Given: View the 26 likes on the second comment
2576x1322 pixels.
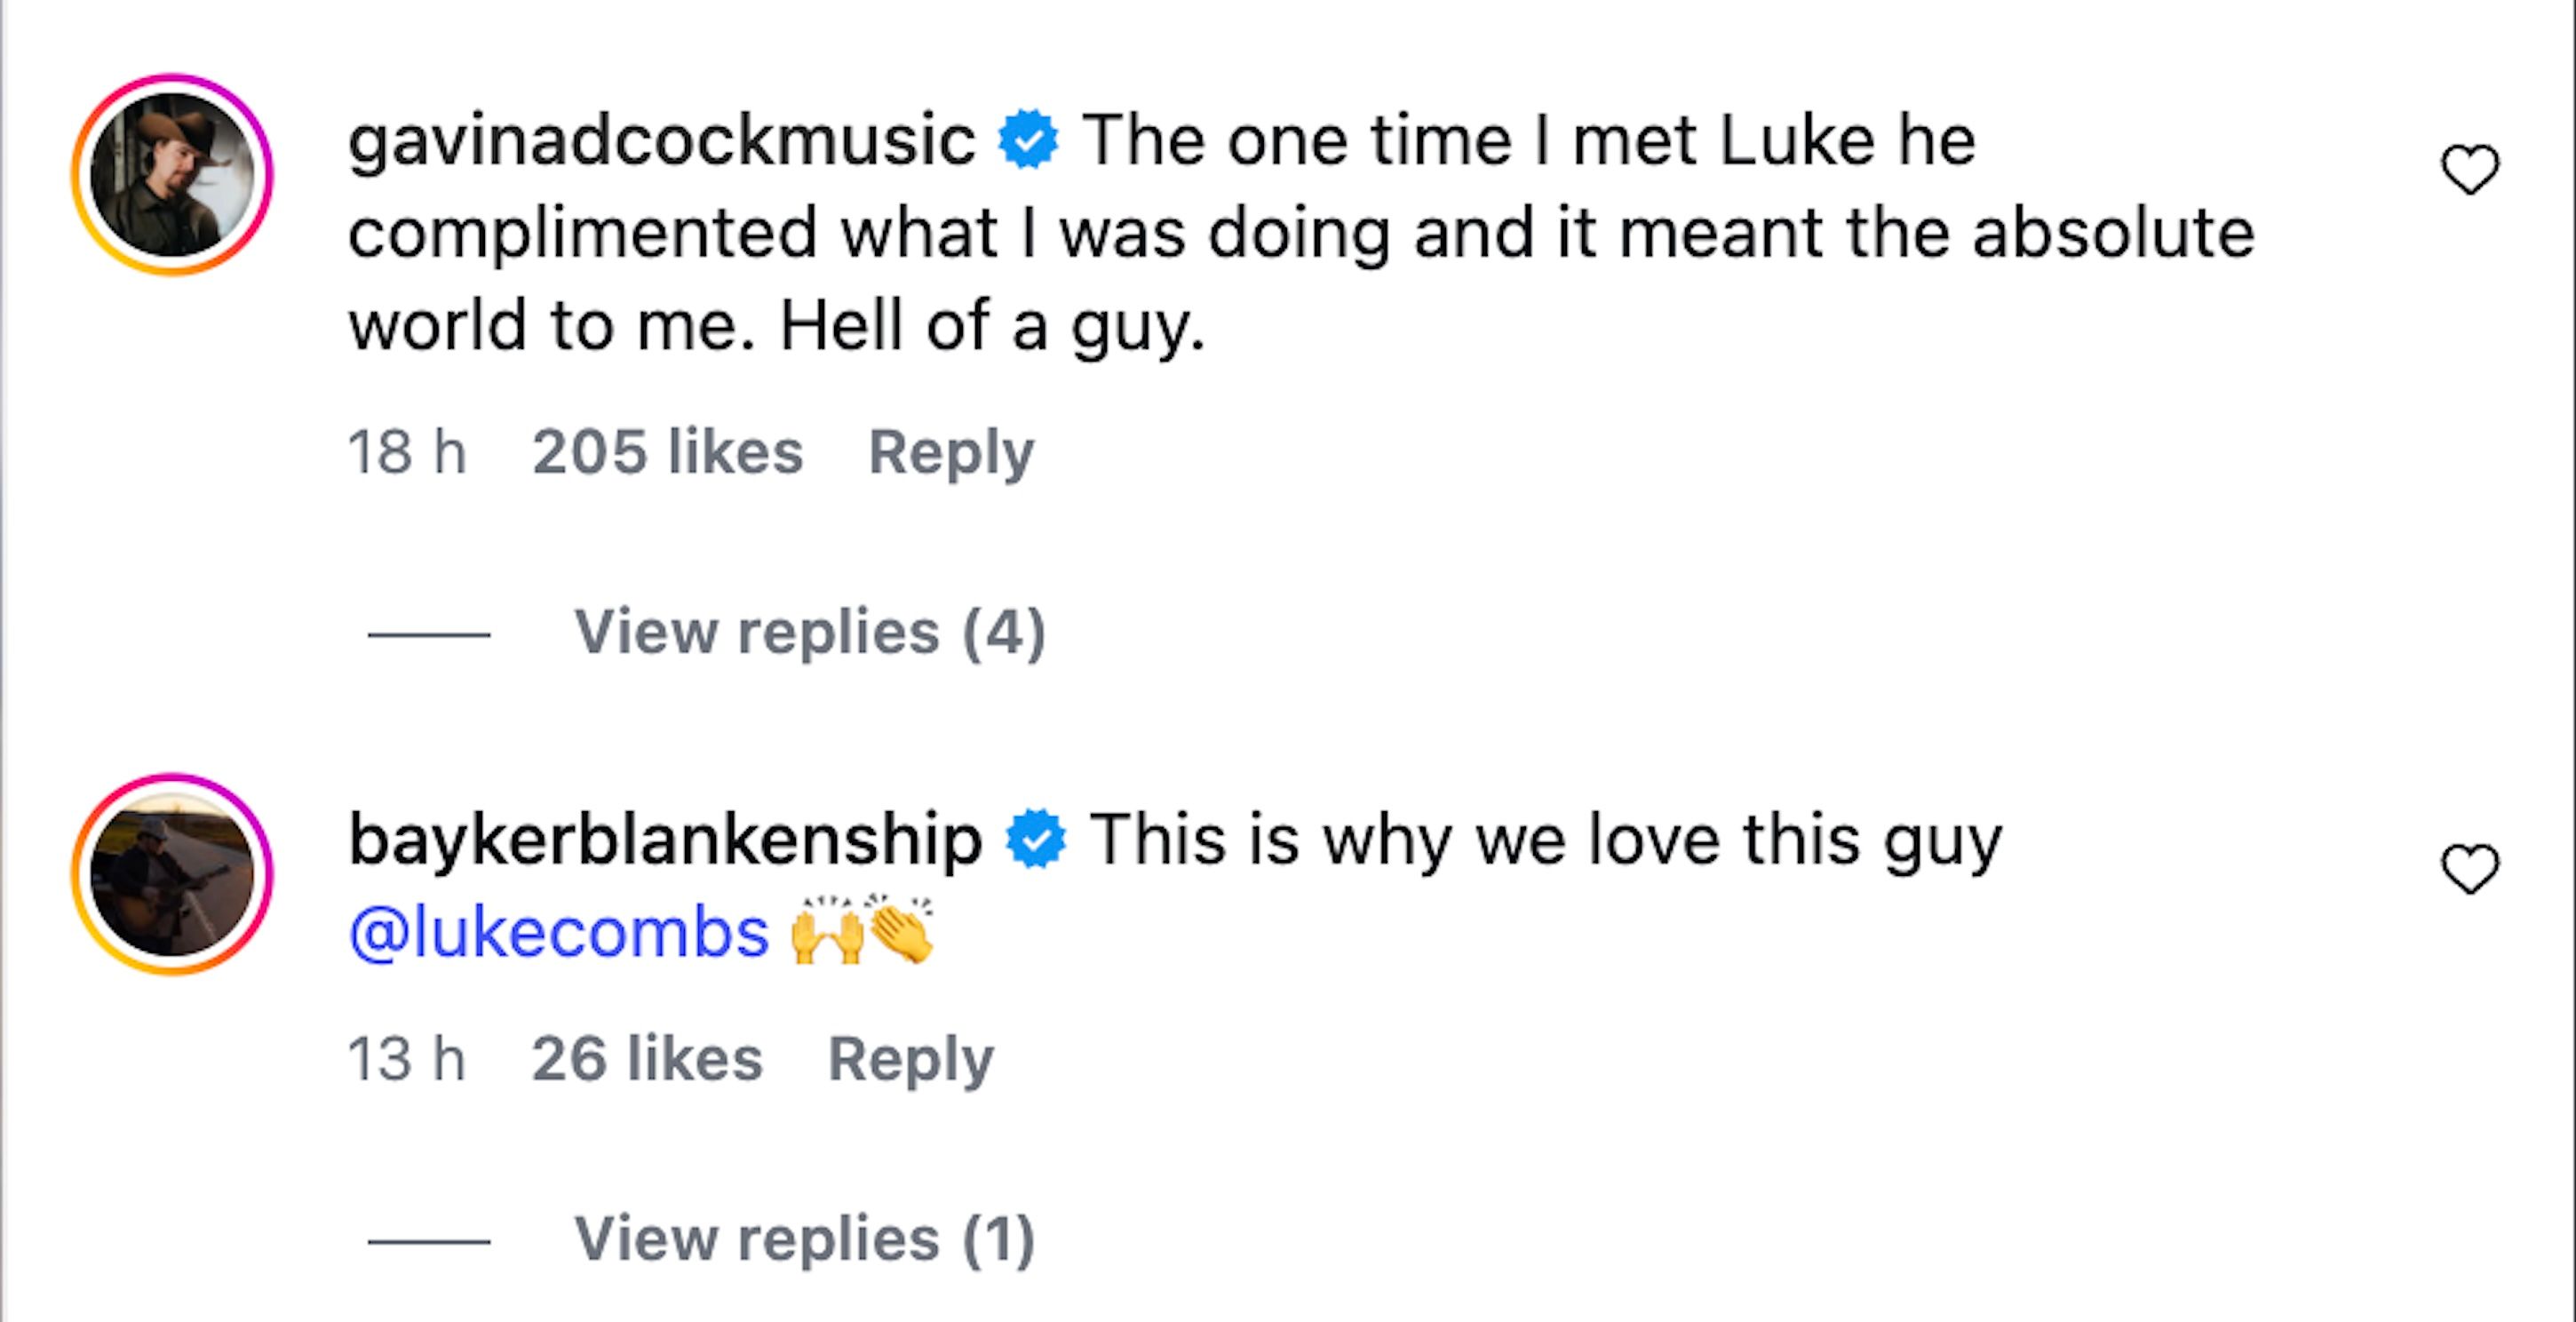Looking at the screenshot, I should coord(648,1058).
